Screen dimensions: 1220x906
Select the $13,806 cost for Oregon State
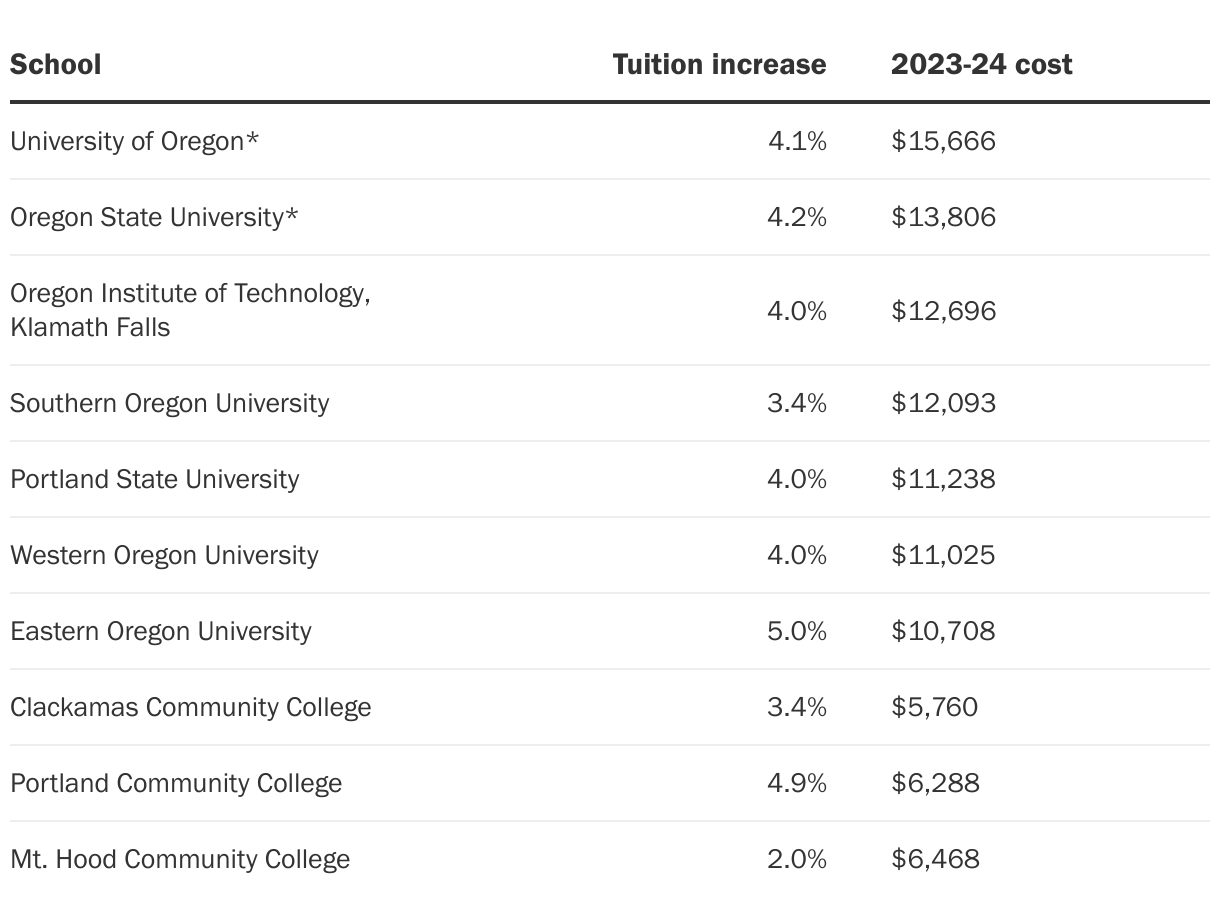pos(943,217)
